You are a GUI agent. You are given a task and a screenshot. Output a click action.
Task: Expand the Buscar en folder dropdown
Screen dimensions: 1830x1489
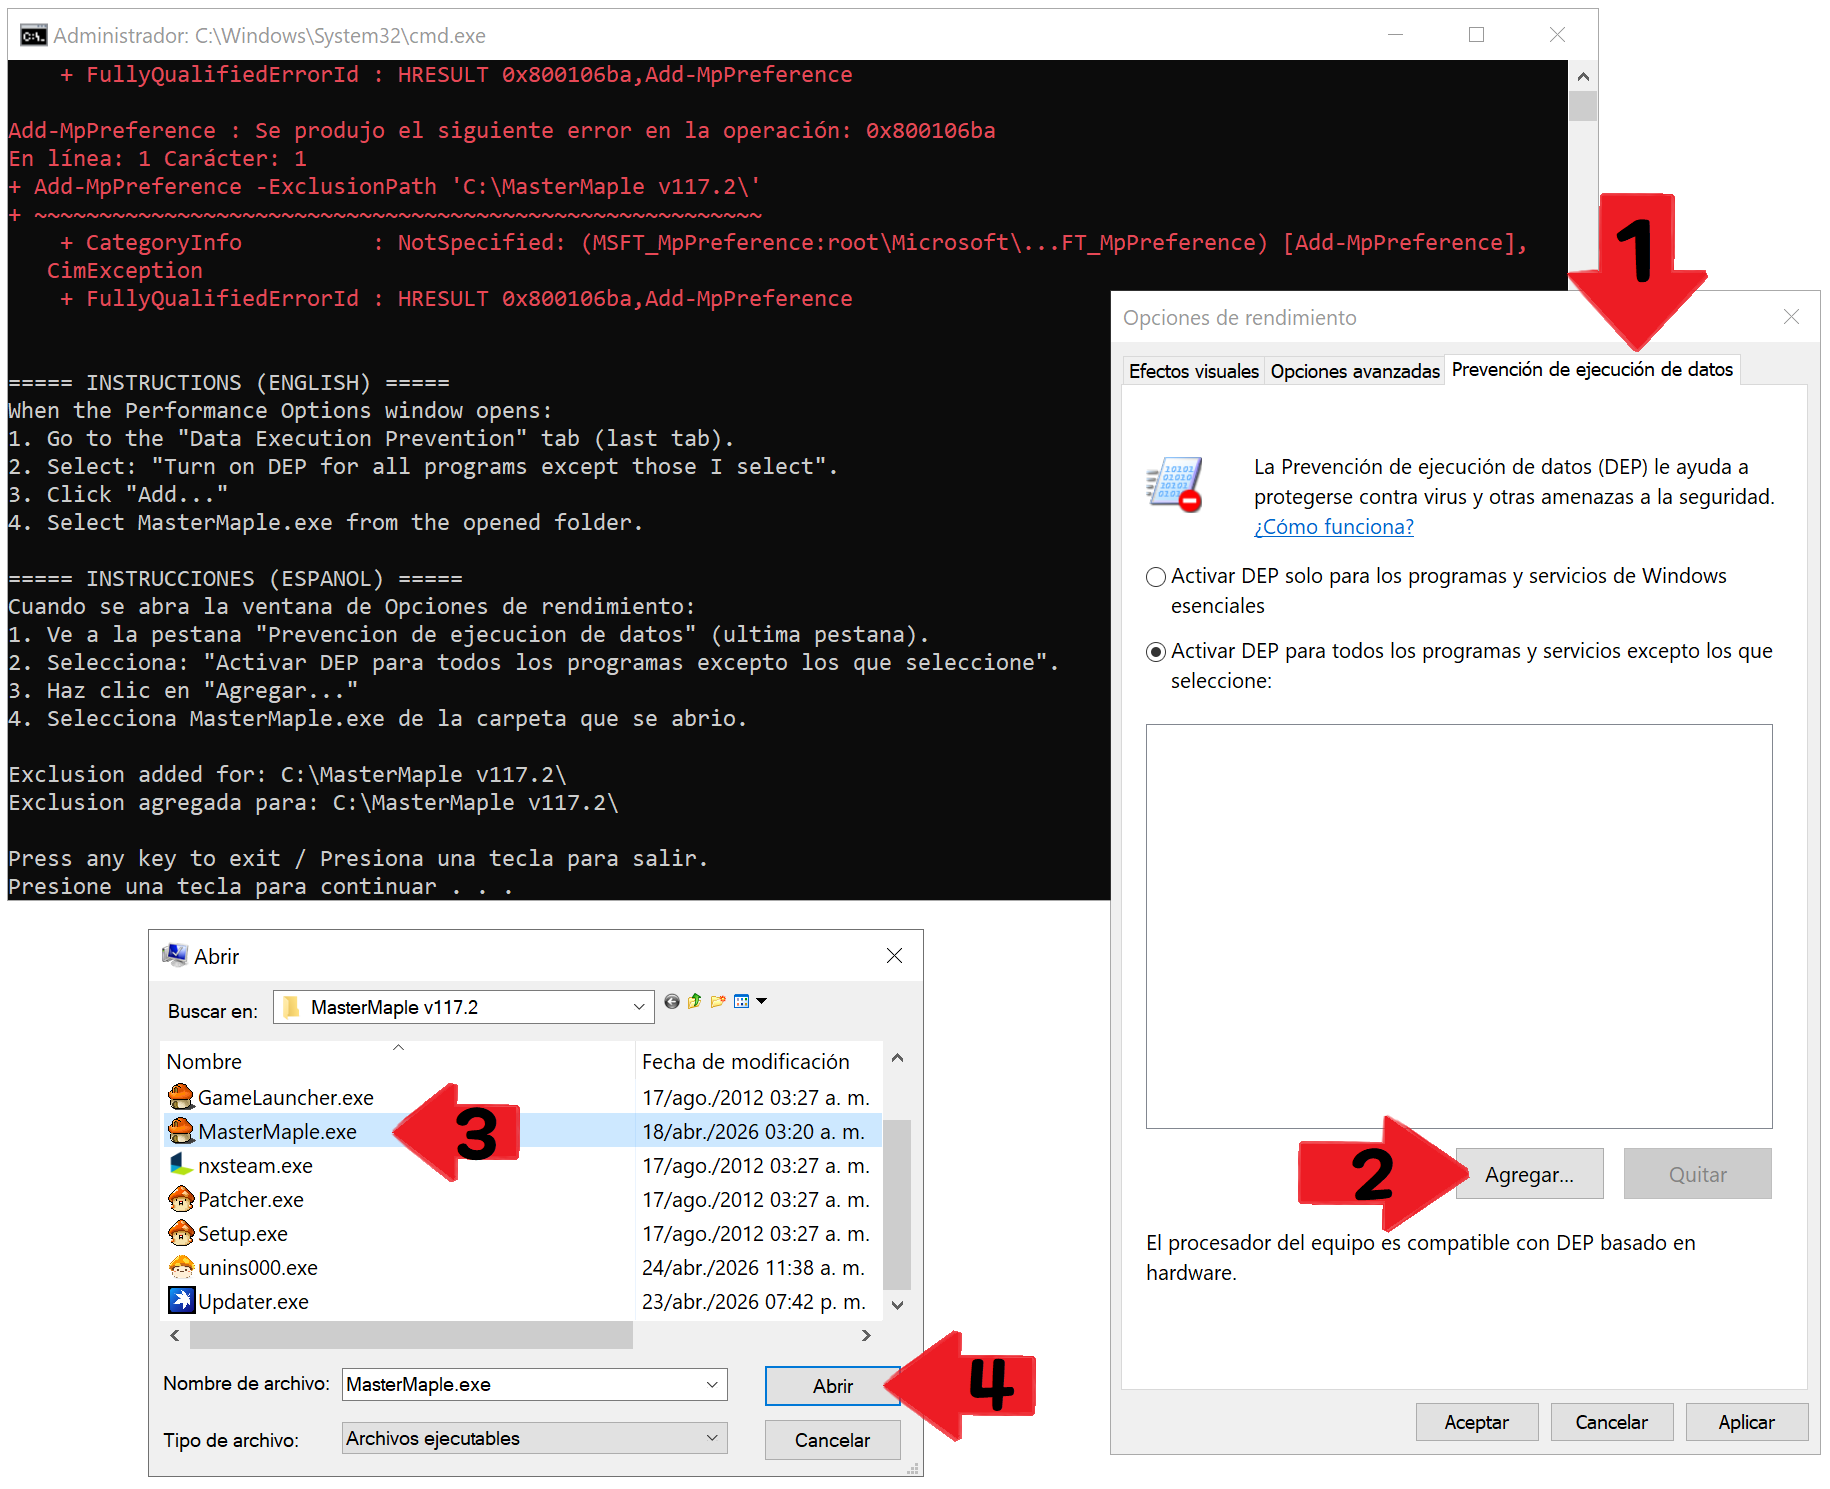(x=638, y=1007)
